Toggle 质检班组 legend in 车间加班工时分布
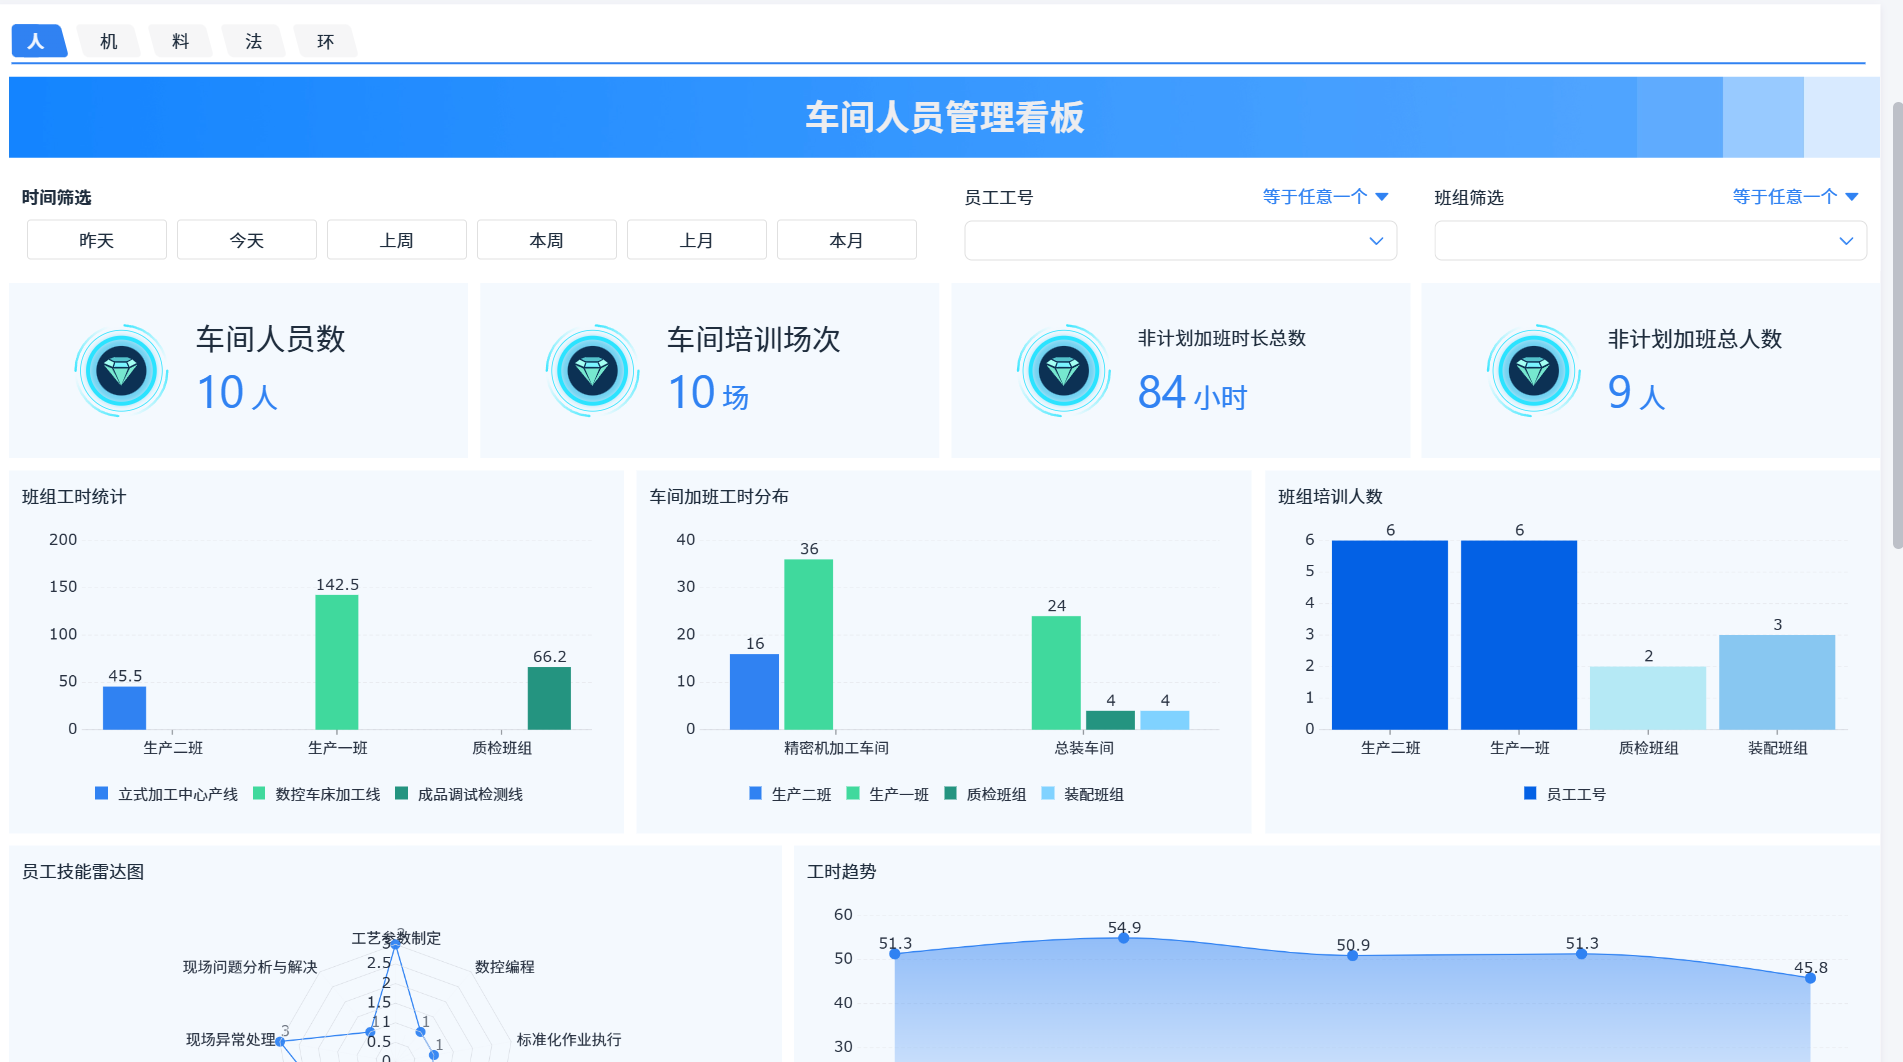Viewport: 1903px width, 1062px height. click(x=985, y=794)
